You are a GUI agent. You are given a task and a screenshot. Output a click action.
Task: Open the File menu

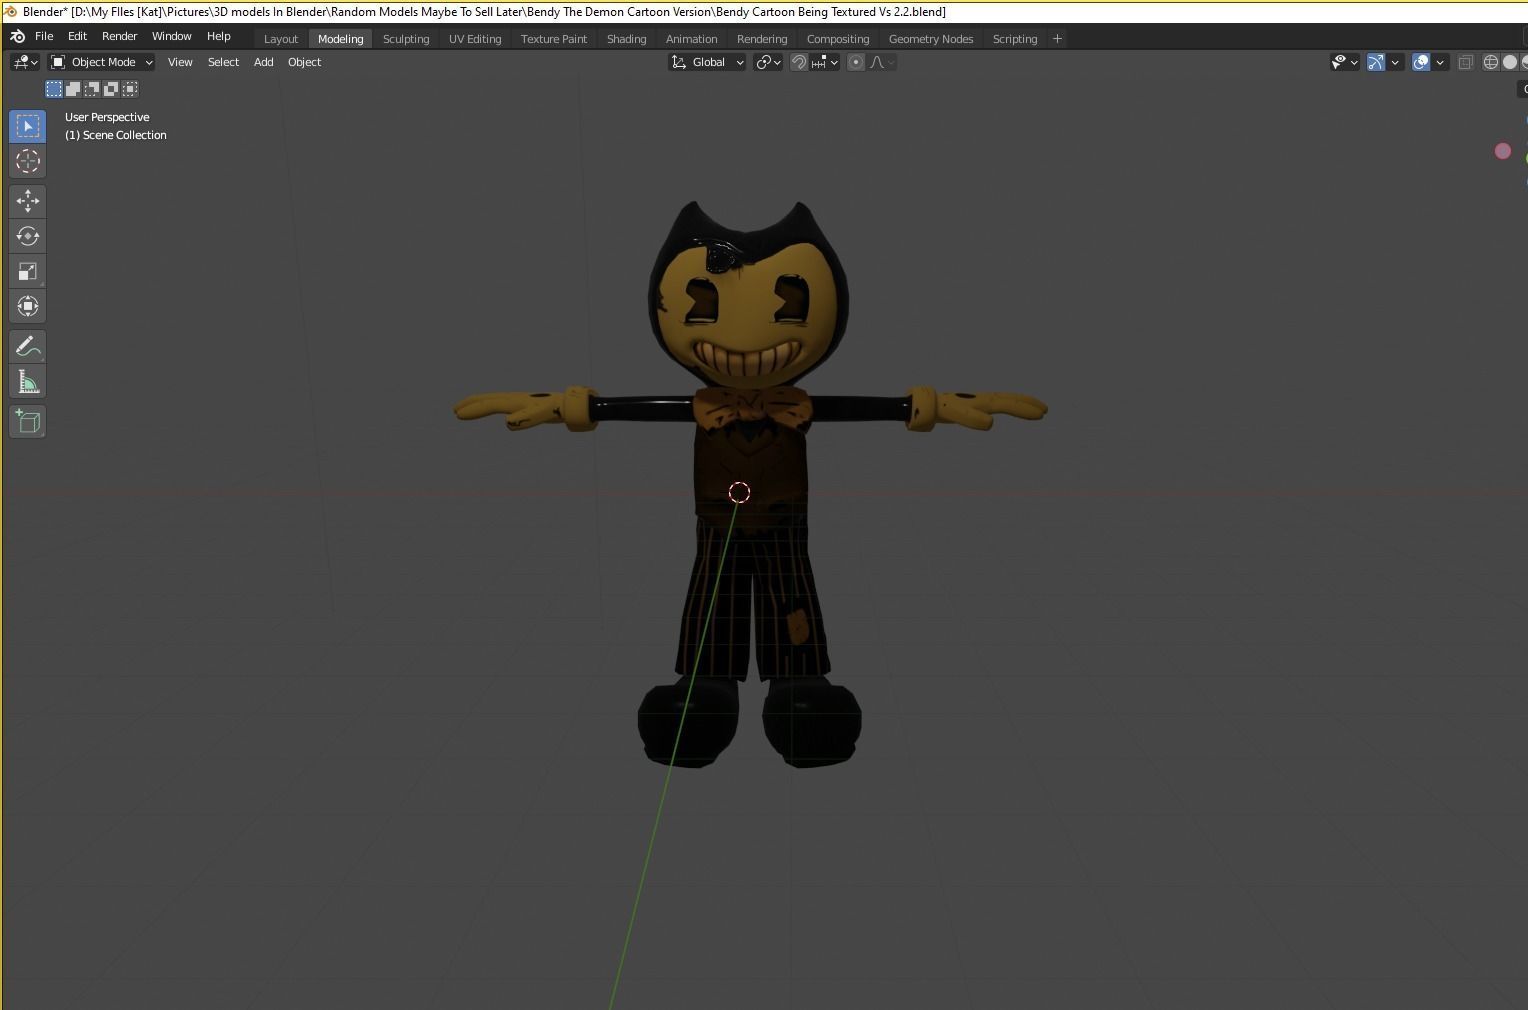pos(44,36)
